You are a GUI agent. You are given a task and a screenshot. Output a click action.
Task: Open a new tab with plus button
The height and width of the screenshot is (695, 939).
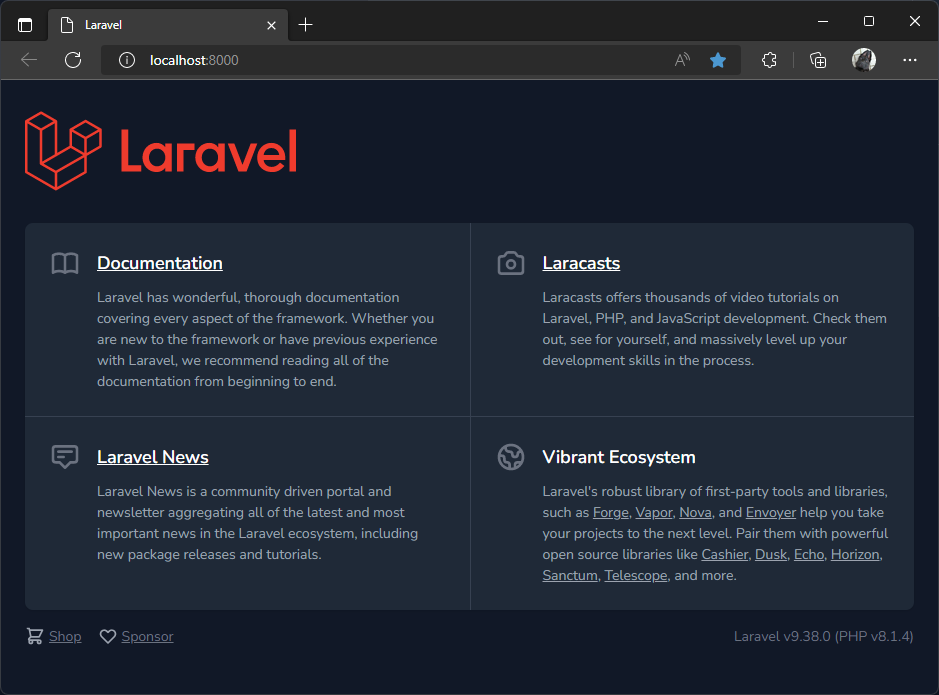[x=305, y=25]
